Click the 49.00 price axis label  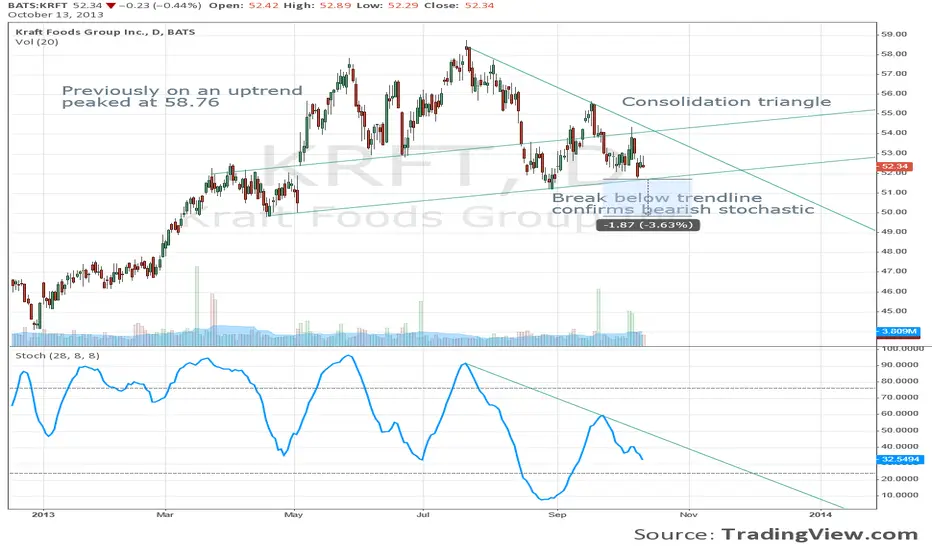click(x=894, y=231)
